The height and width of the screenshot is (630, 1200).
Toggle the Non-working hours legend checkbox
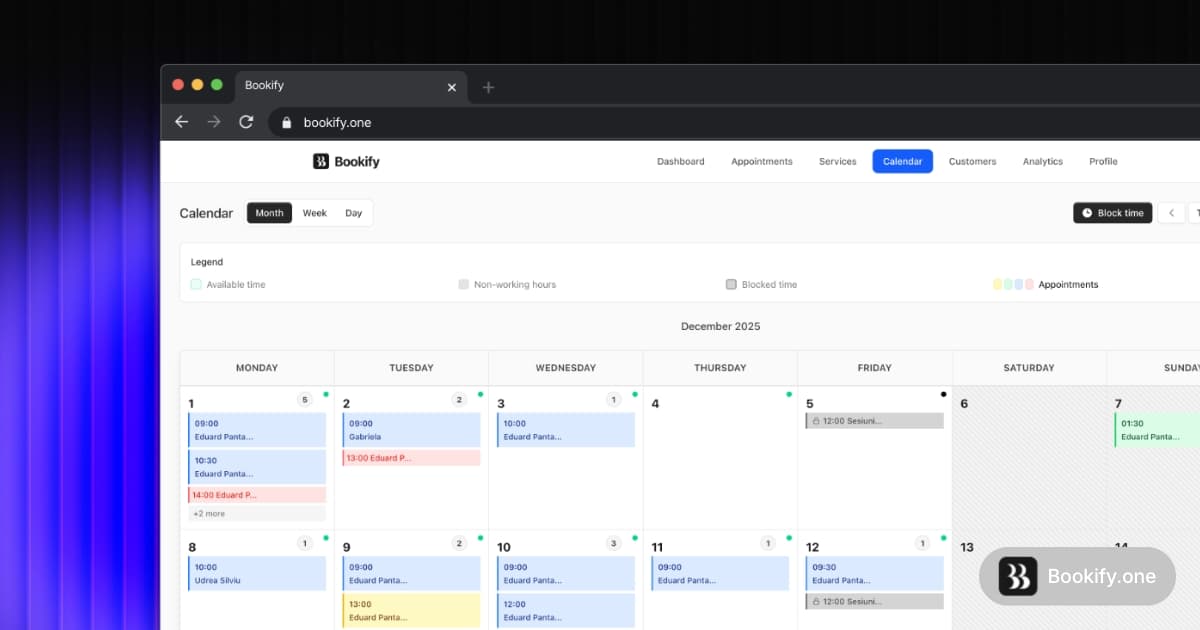464,284
